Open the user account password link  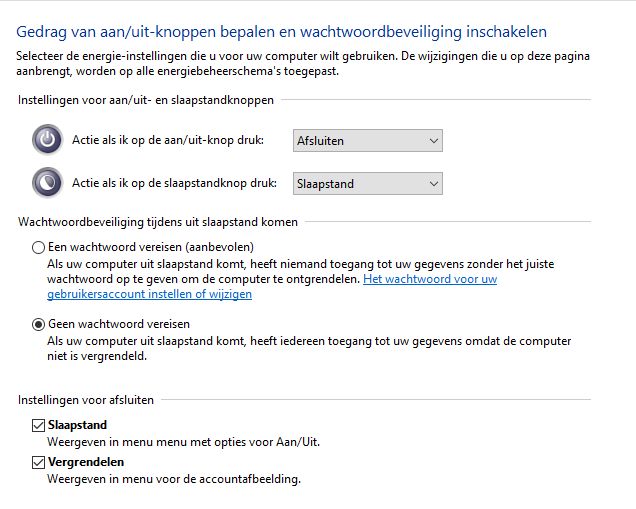pos(430,279)
